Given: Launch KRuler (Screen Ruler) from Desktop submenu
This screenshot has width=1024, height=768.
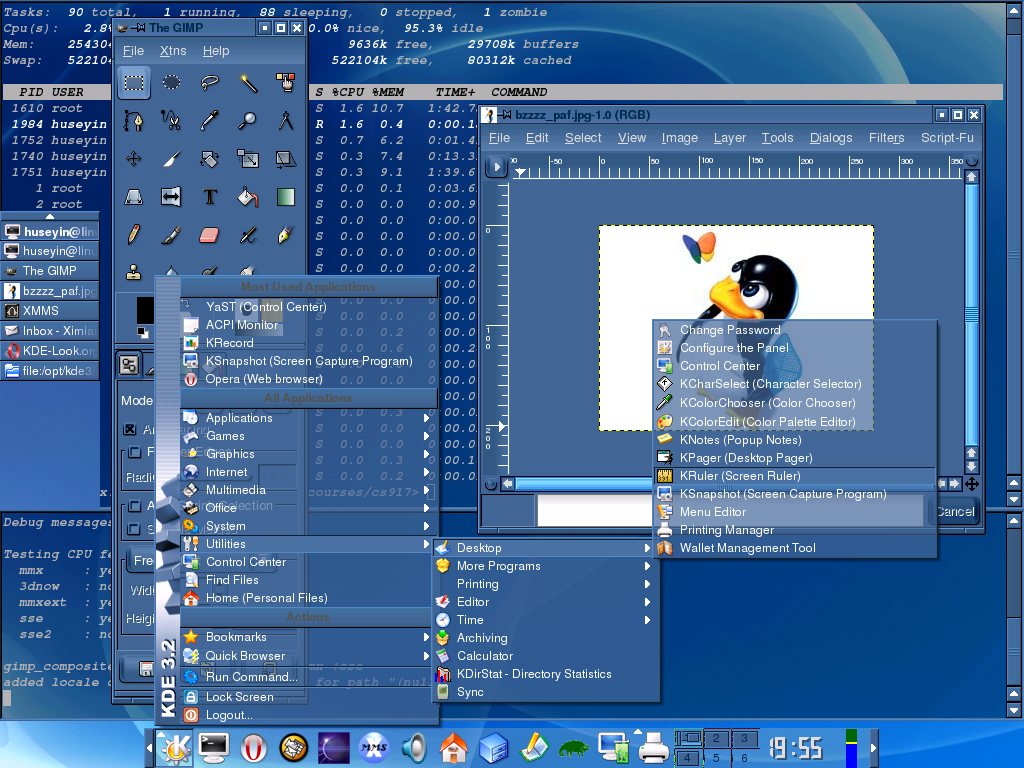Looking at the screenshot, I should (795, 476).
